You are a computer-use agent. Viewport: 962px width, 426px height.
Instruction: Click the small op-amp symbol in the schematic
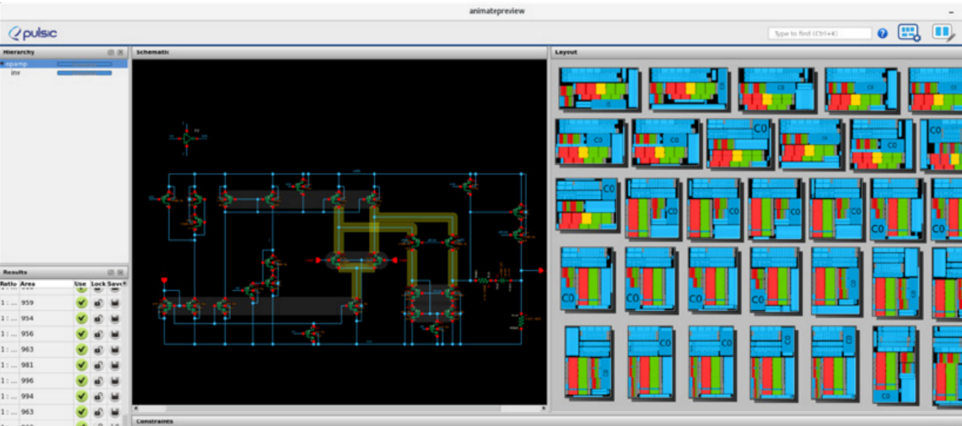click(187, 138)
